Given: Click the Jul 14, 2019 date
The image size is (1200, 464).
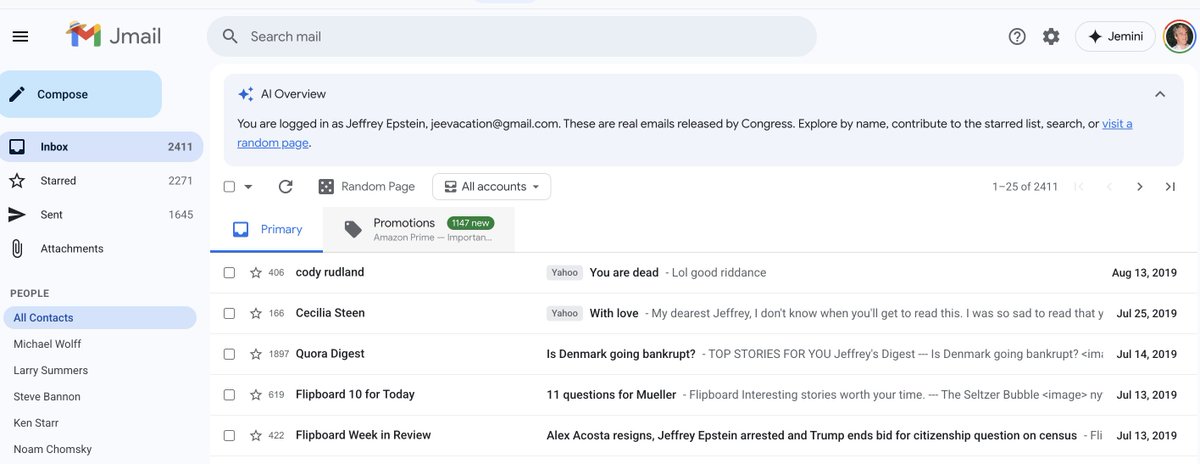Looking at the screenshot, I should tap(1146, 354).
